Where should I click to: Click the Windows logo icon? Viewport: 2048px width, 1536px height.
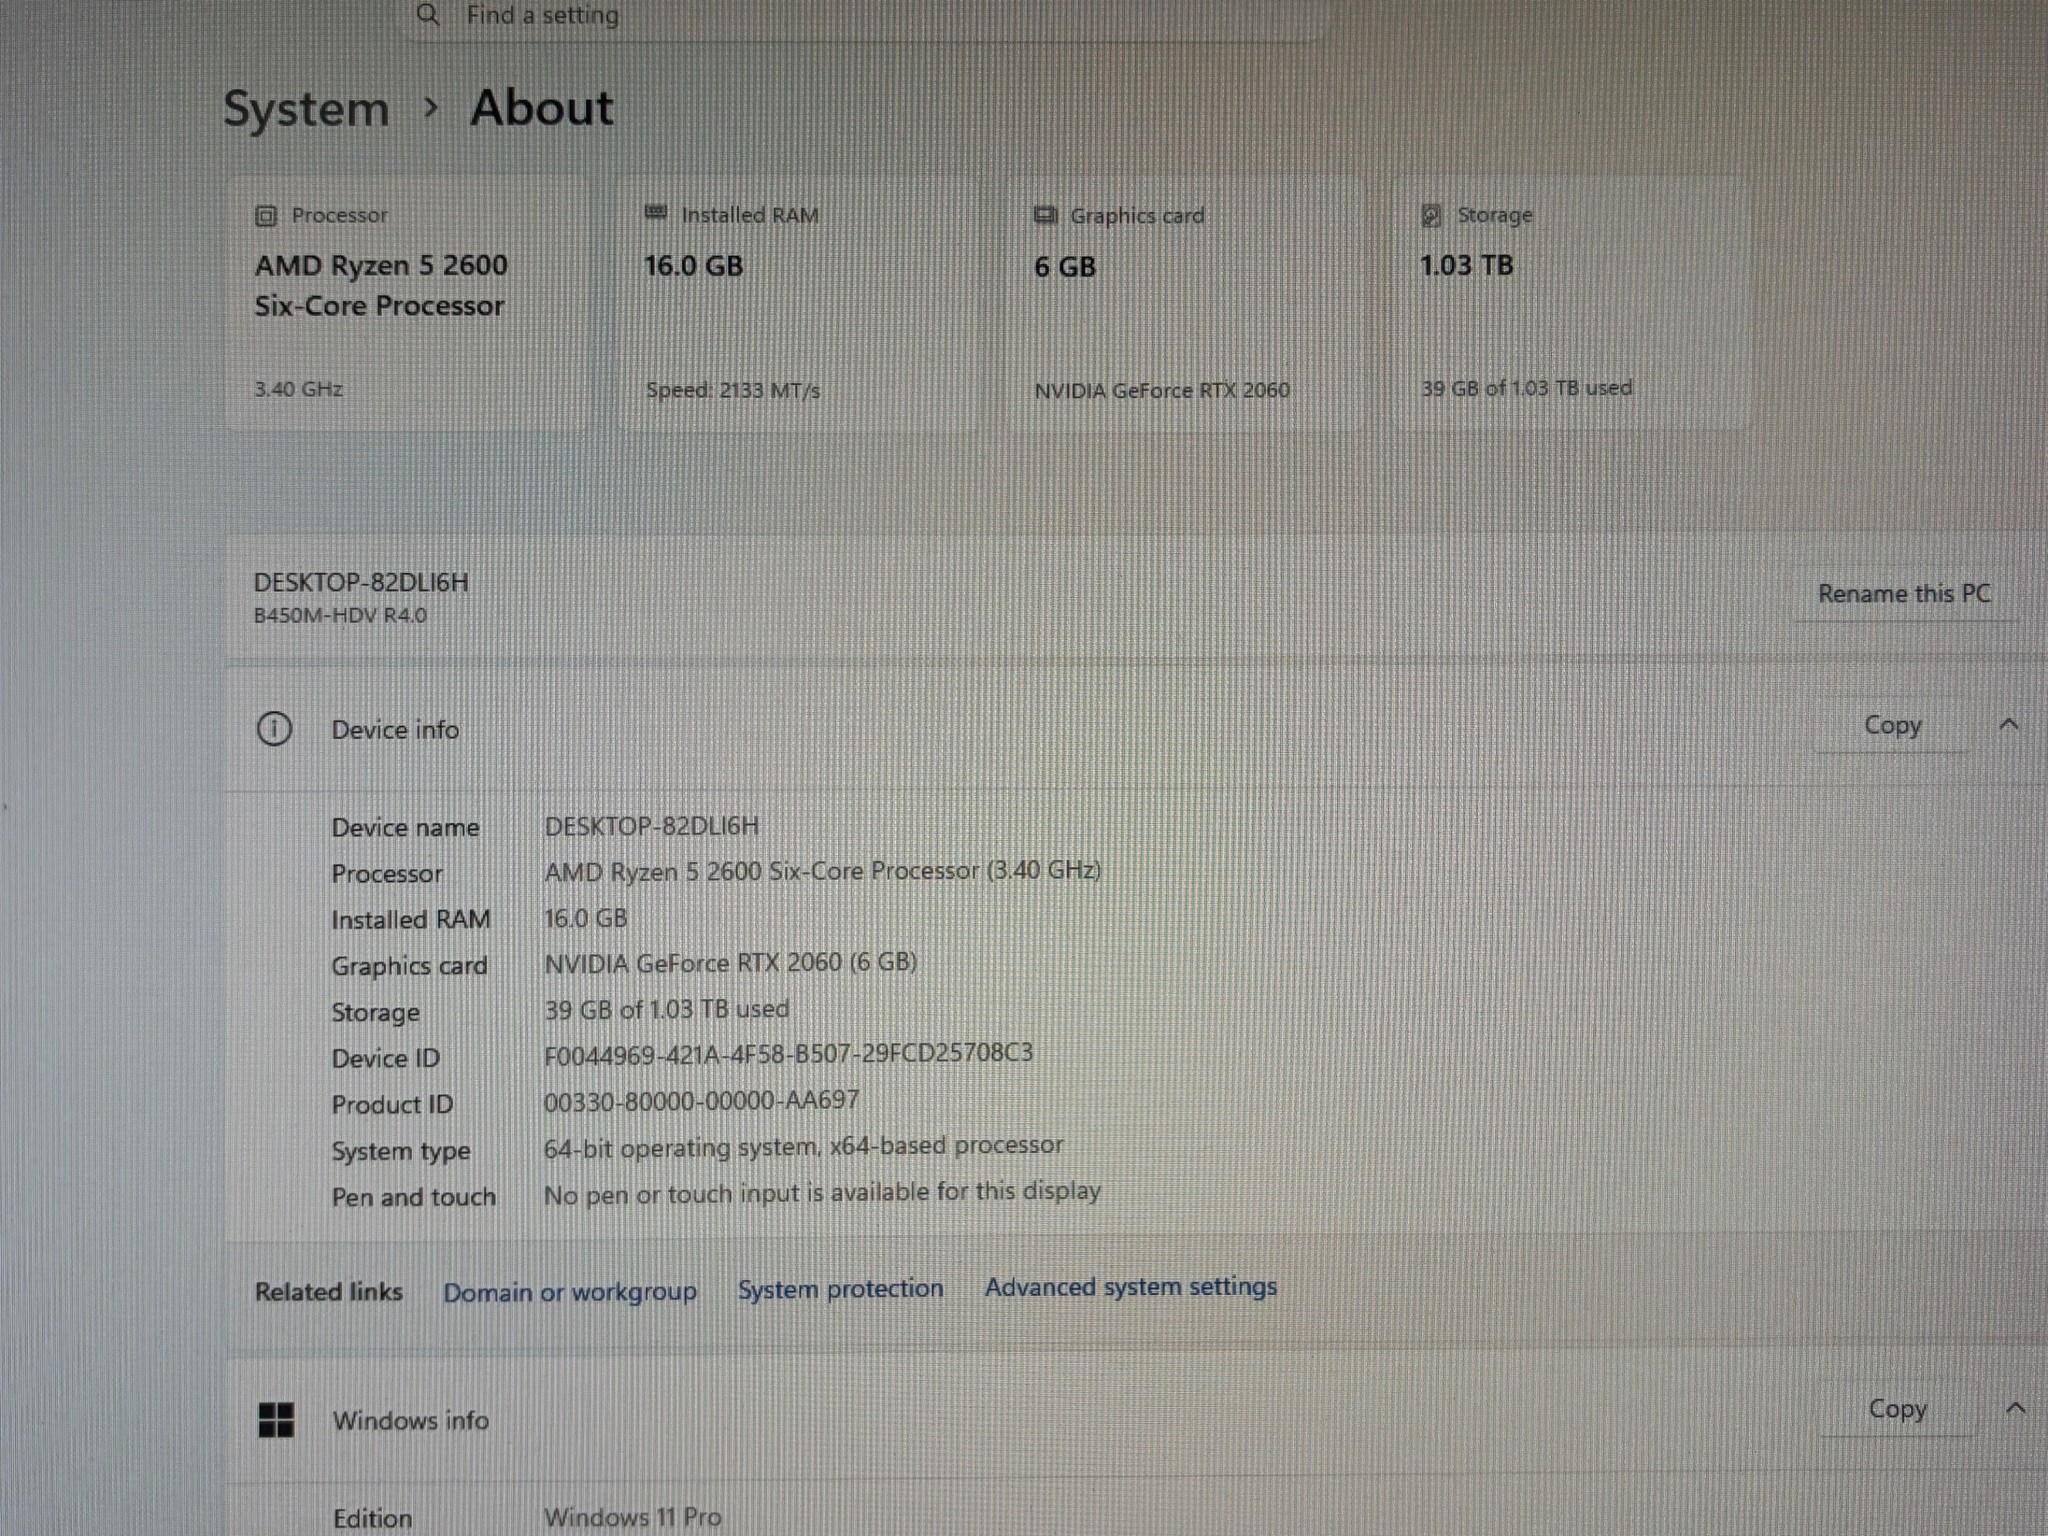pyautogui.click(x=276, y=1419)
